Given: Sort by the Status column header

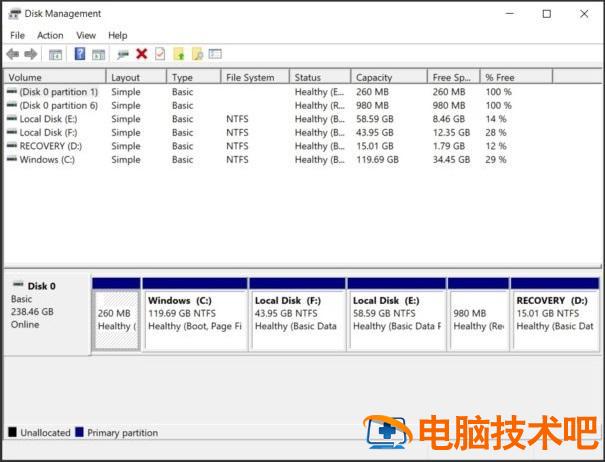Looking at the screenshot, I should coord(320,77).
